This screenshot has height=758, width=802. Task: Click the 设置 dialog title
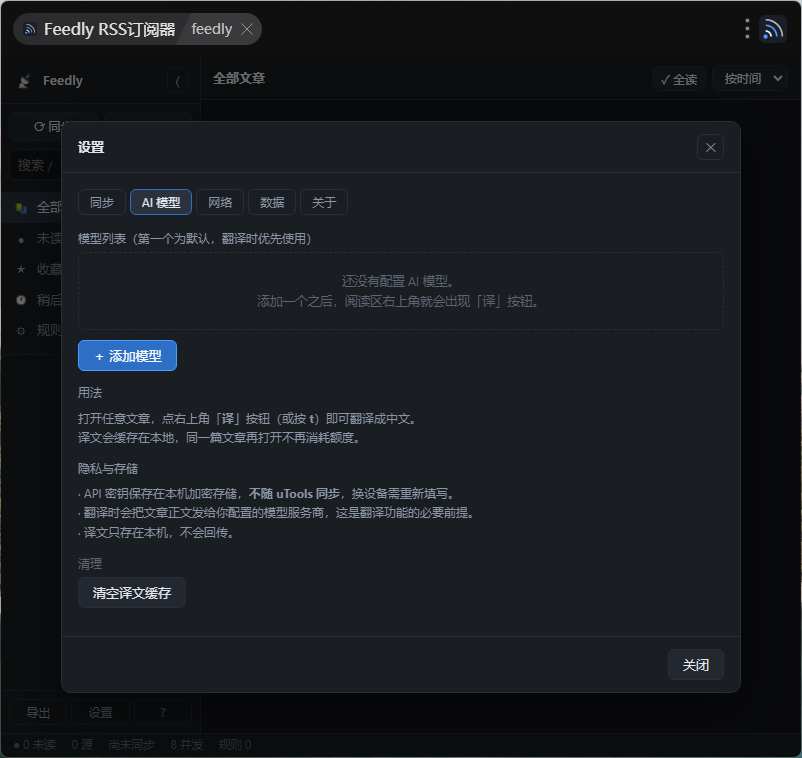point(91,147)
